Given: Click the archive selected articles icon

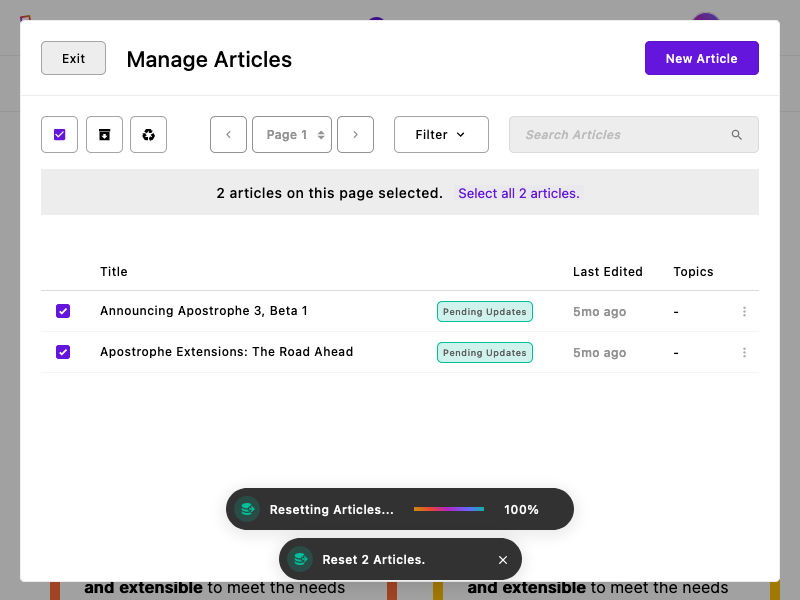Looking at the screenshot, I should pyautogui.click(x=104, y=134).
